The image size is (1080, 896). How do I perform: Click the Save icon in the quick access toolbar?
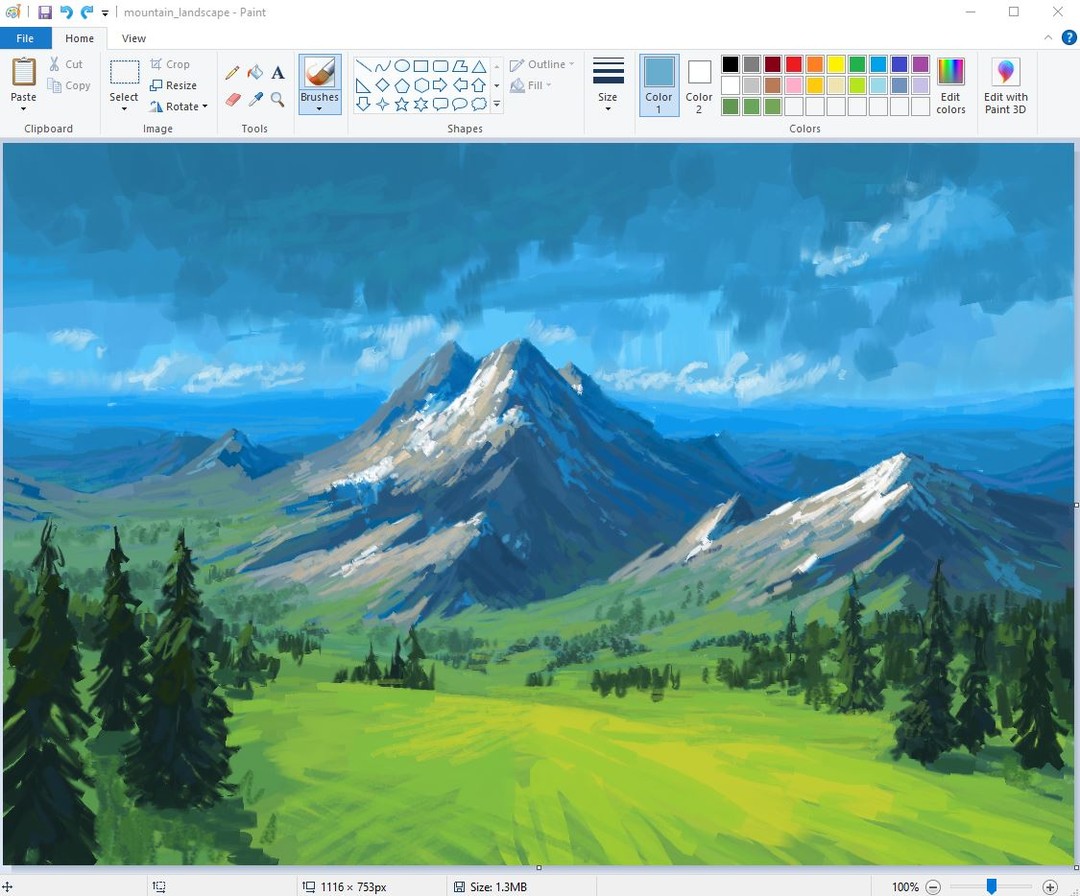45,12
